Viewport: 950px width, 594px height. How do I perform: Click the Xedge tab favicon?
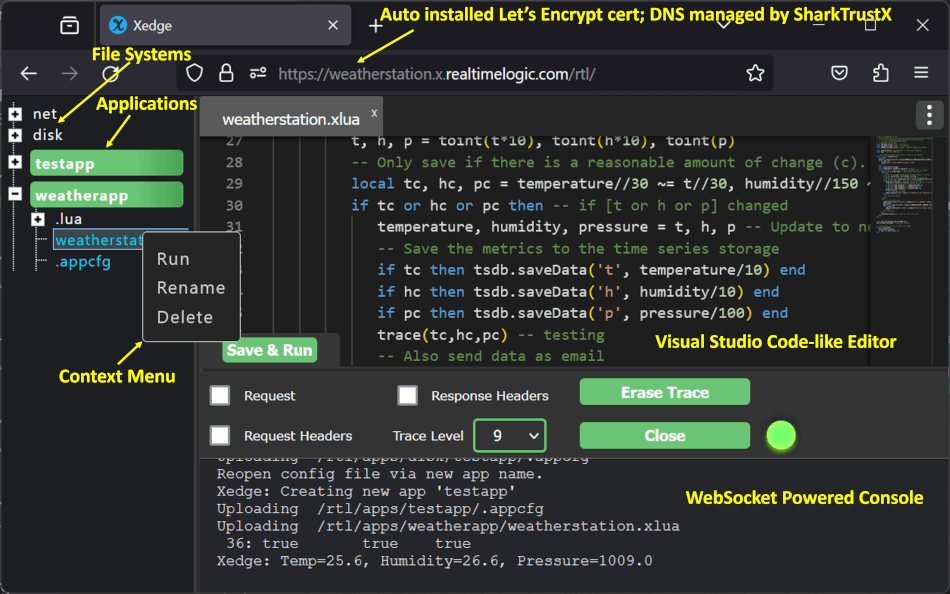[118, 25]
